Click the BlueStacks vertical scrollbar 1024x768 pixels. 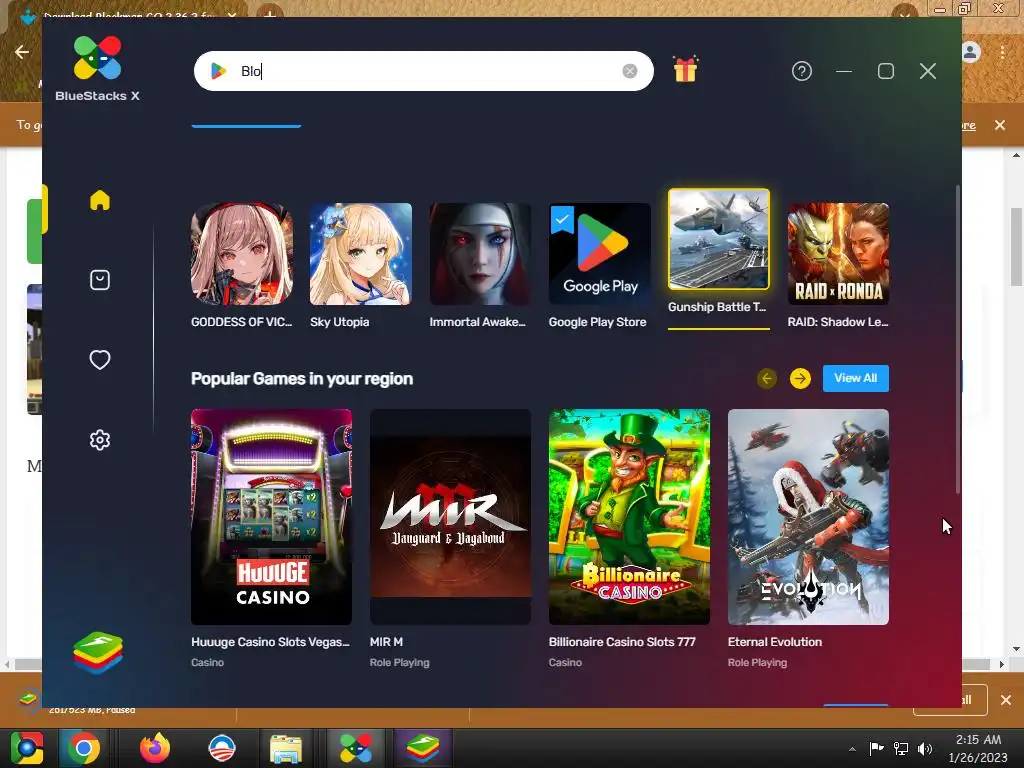coord(958,340)
